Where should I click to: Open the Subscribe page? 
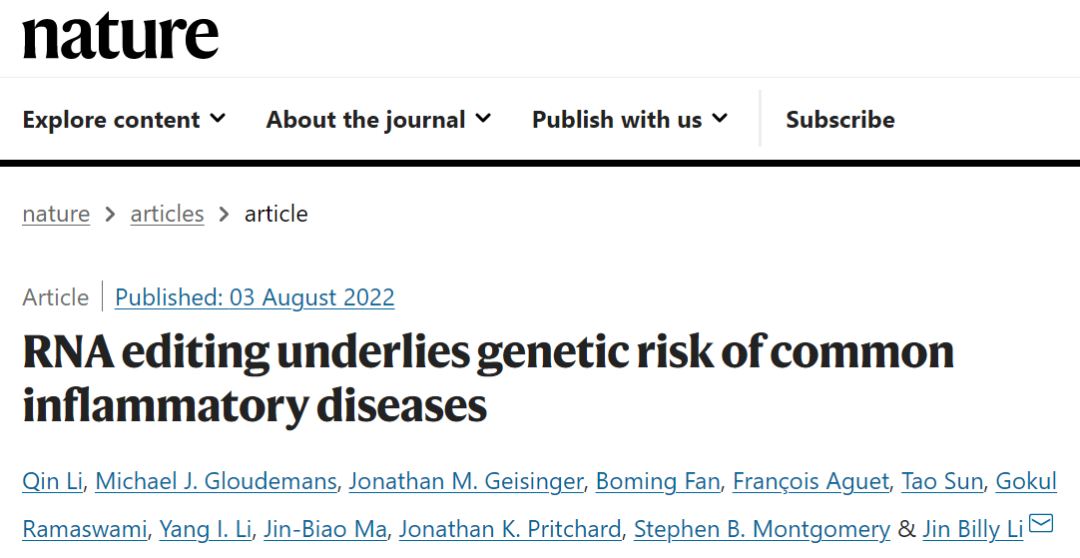[x=840, y=119]
